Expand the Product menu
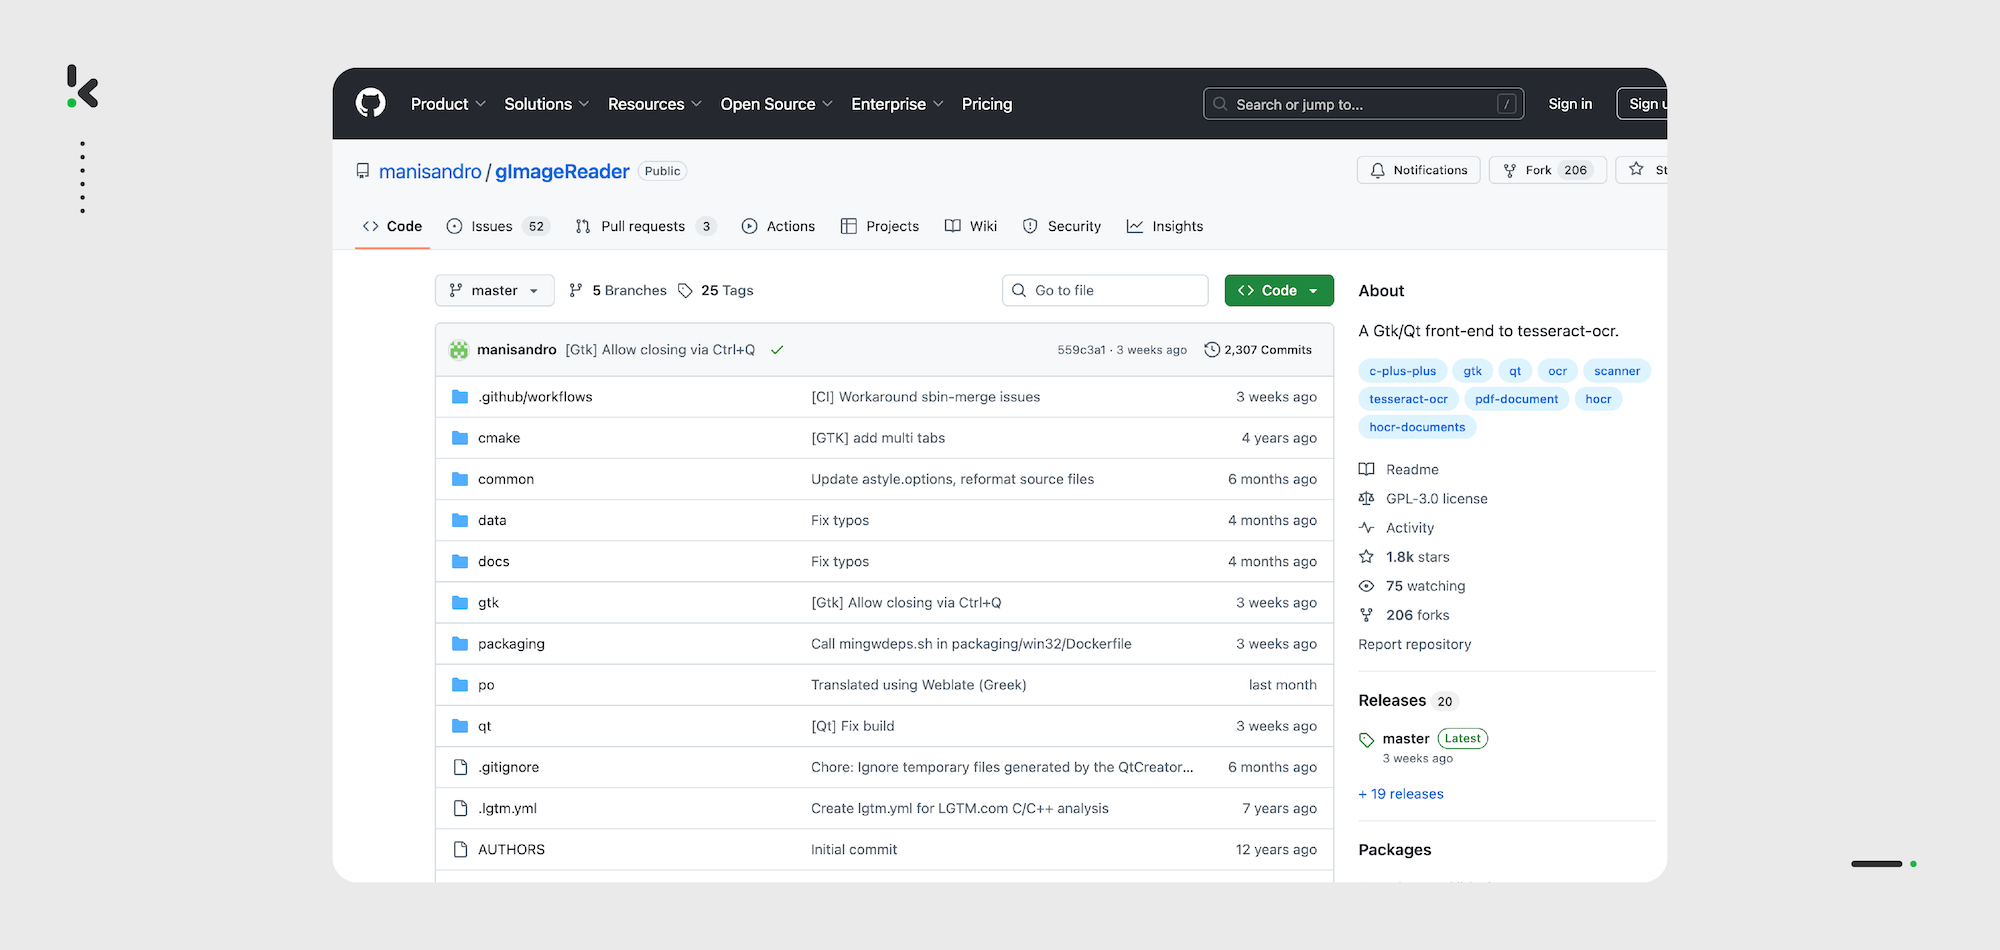This screenshot has height=950, width=2000. [448, 104]
